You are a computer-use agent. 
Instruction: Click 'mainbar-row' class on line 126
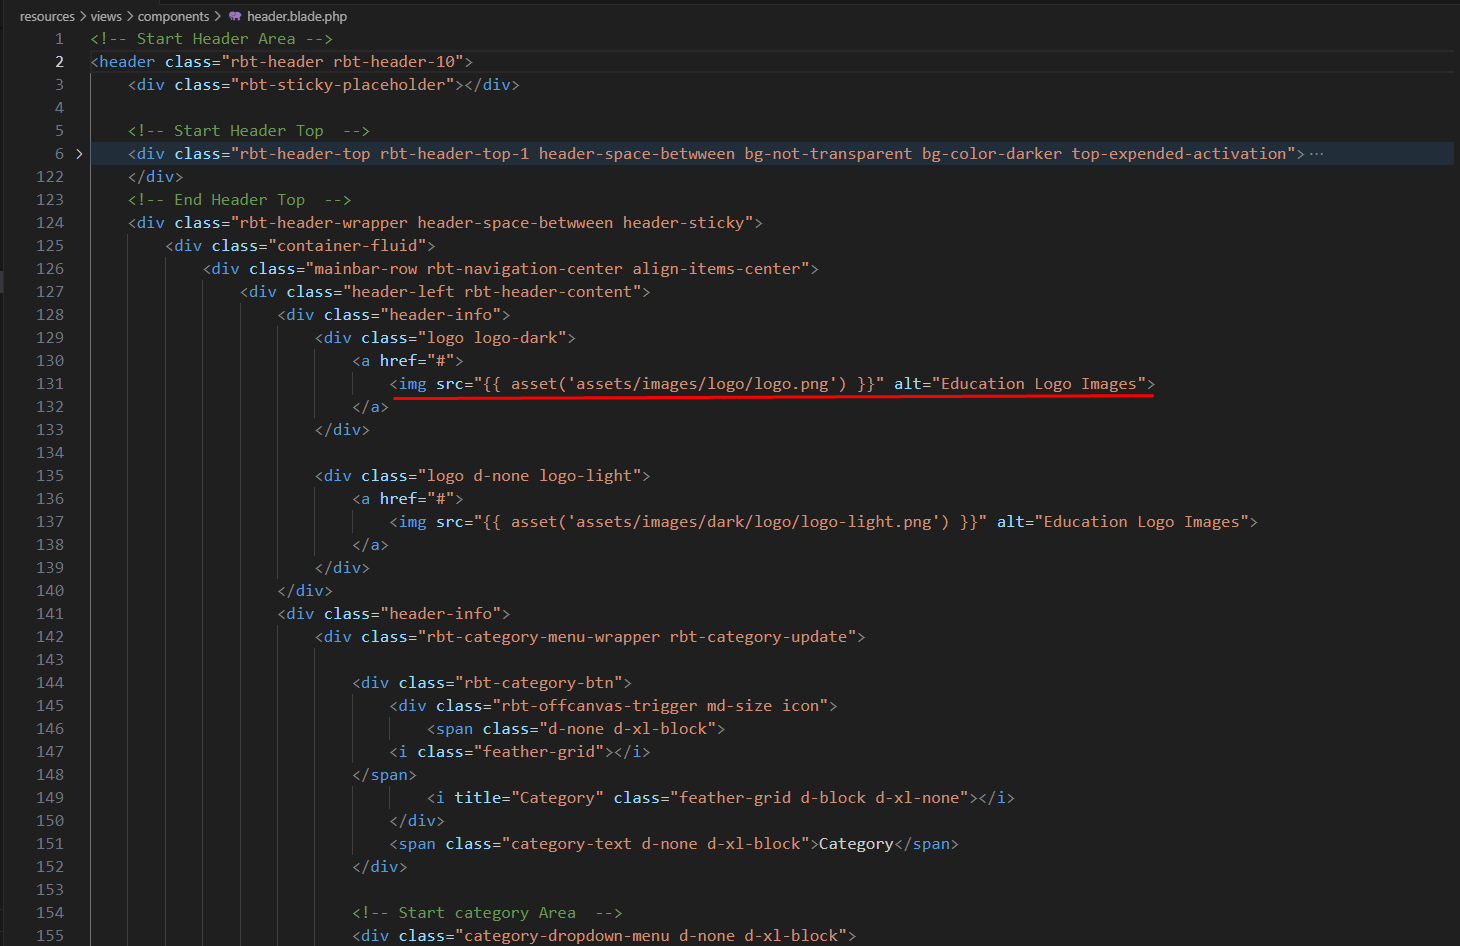pos(366,269)
